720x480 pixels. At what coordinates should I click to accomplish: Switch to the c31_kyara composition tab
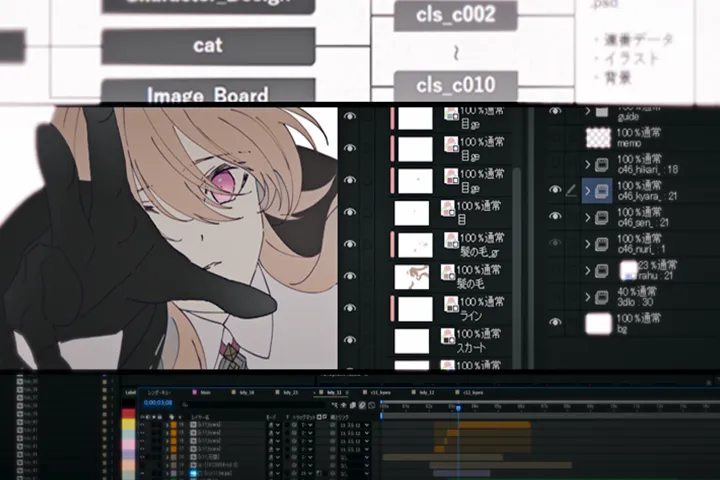(x=377, y=393)
